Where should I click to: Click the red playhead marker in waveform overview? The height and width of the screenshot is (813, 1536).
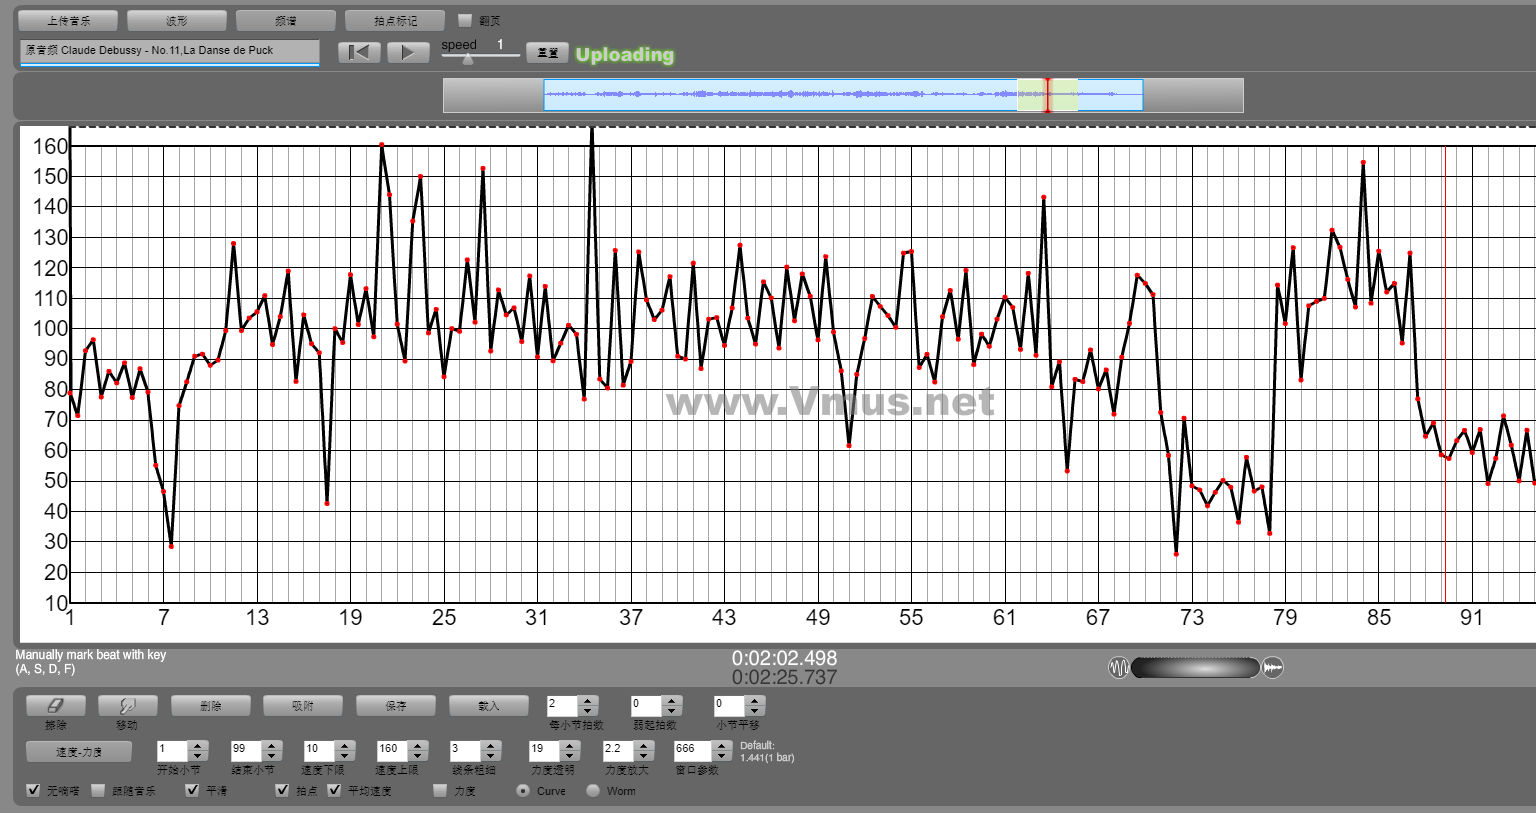[1047, 95]
